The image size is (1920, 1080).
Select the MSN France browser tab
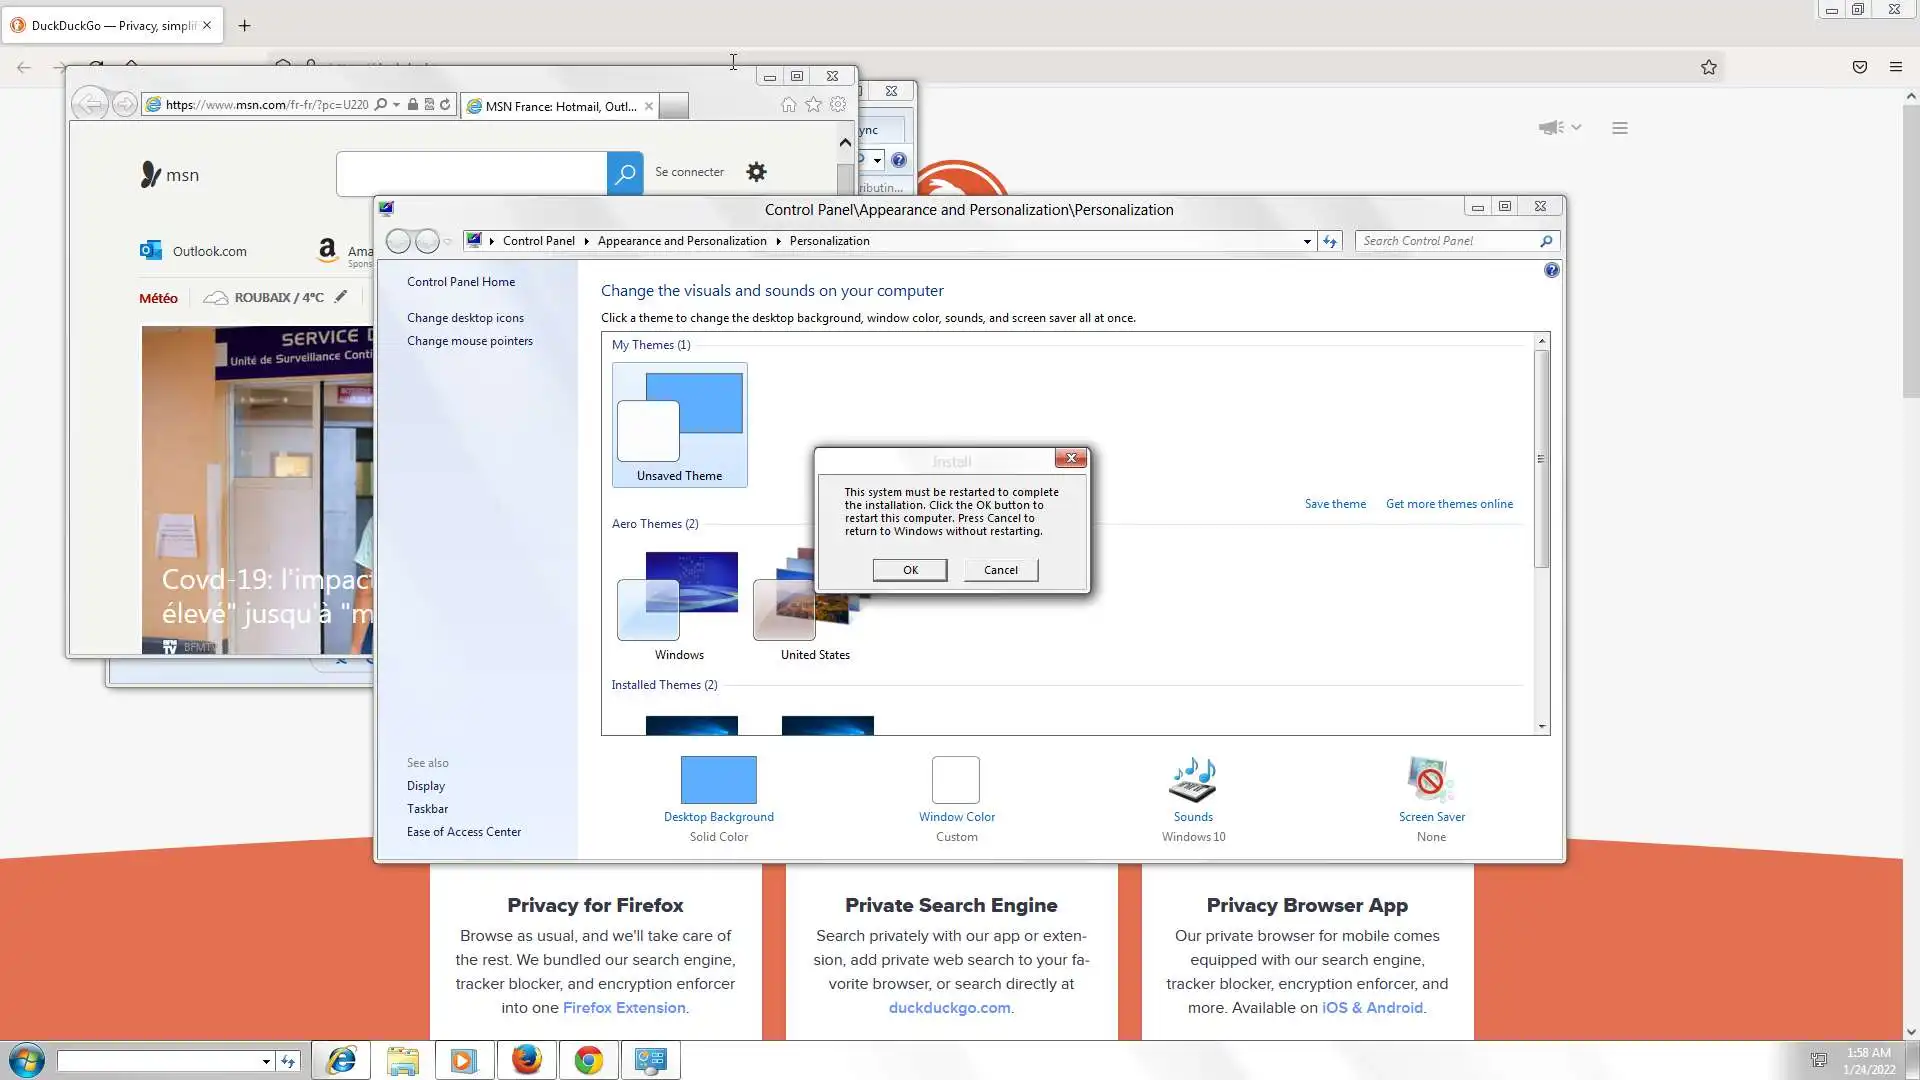tap(560, 106)
